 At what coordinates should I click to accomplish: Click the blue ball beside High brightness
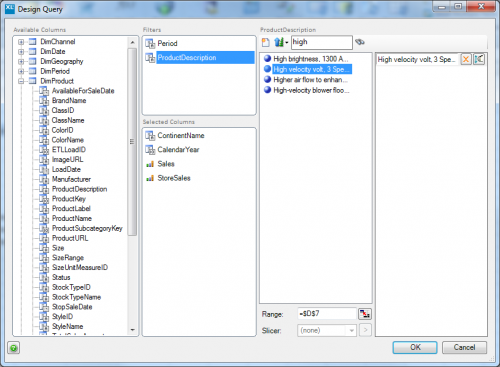[267, 59]
